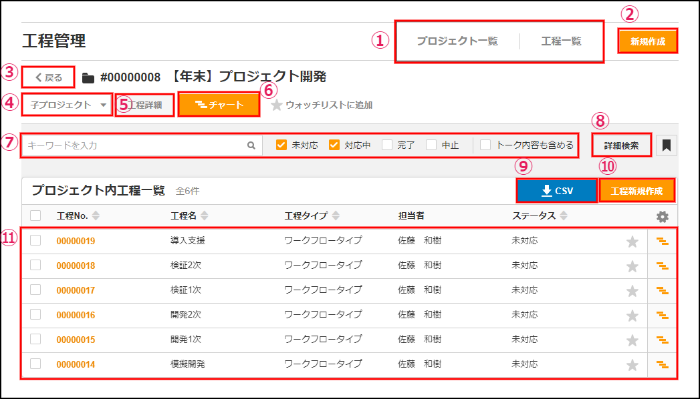The height and width of the screenshot is (399, 700).
Task: Click the 新規作成 button
Action: pyautogui.click(x=648, y=42)
